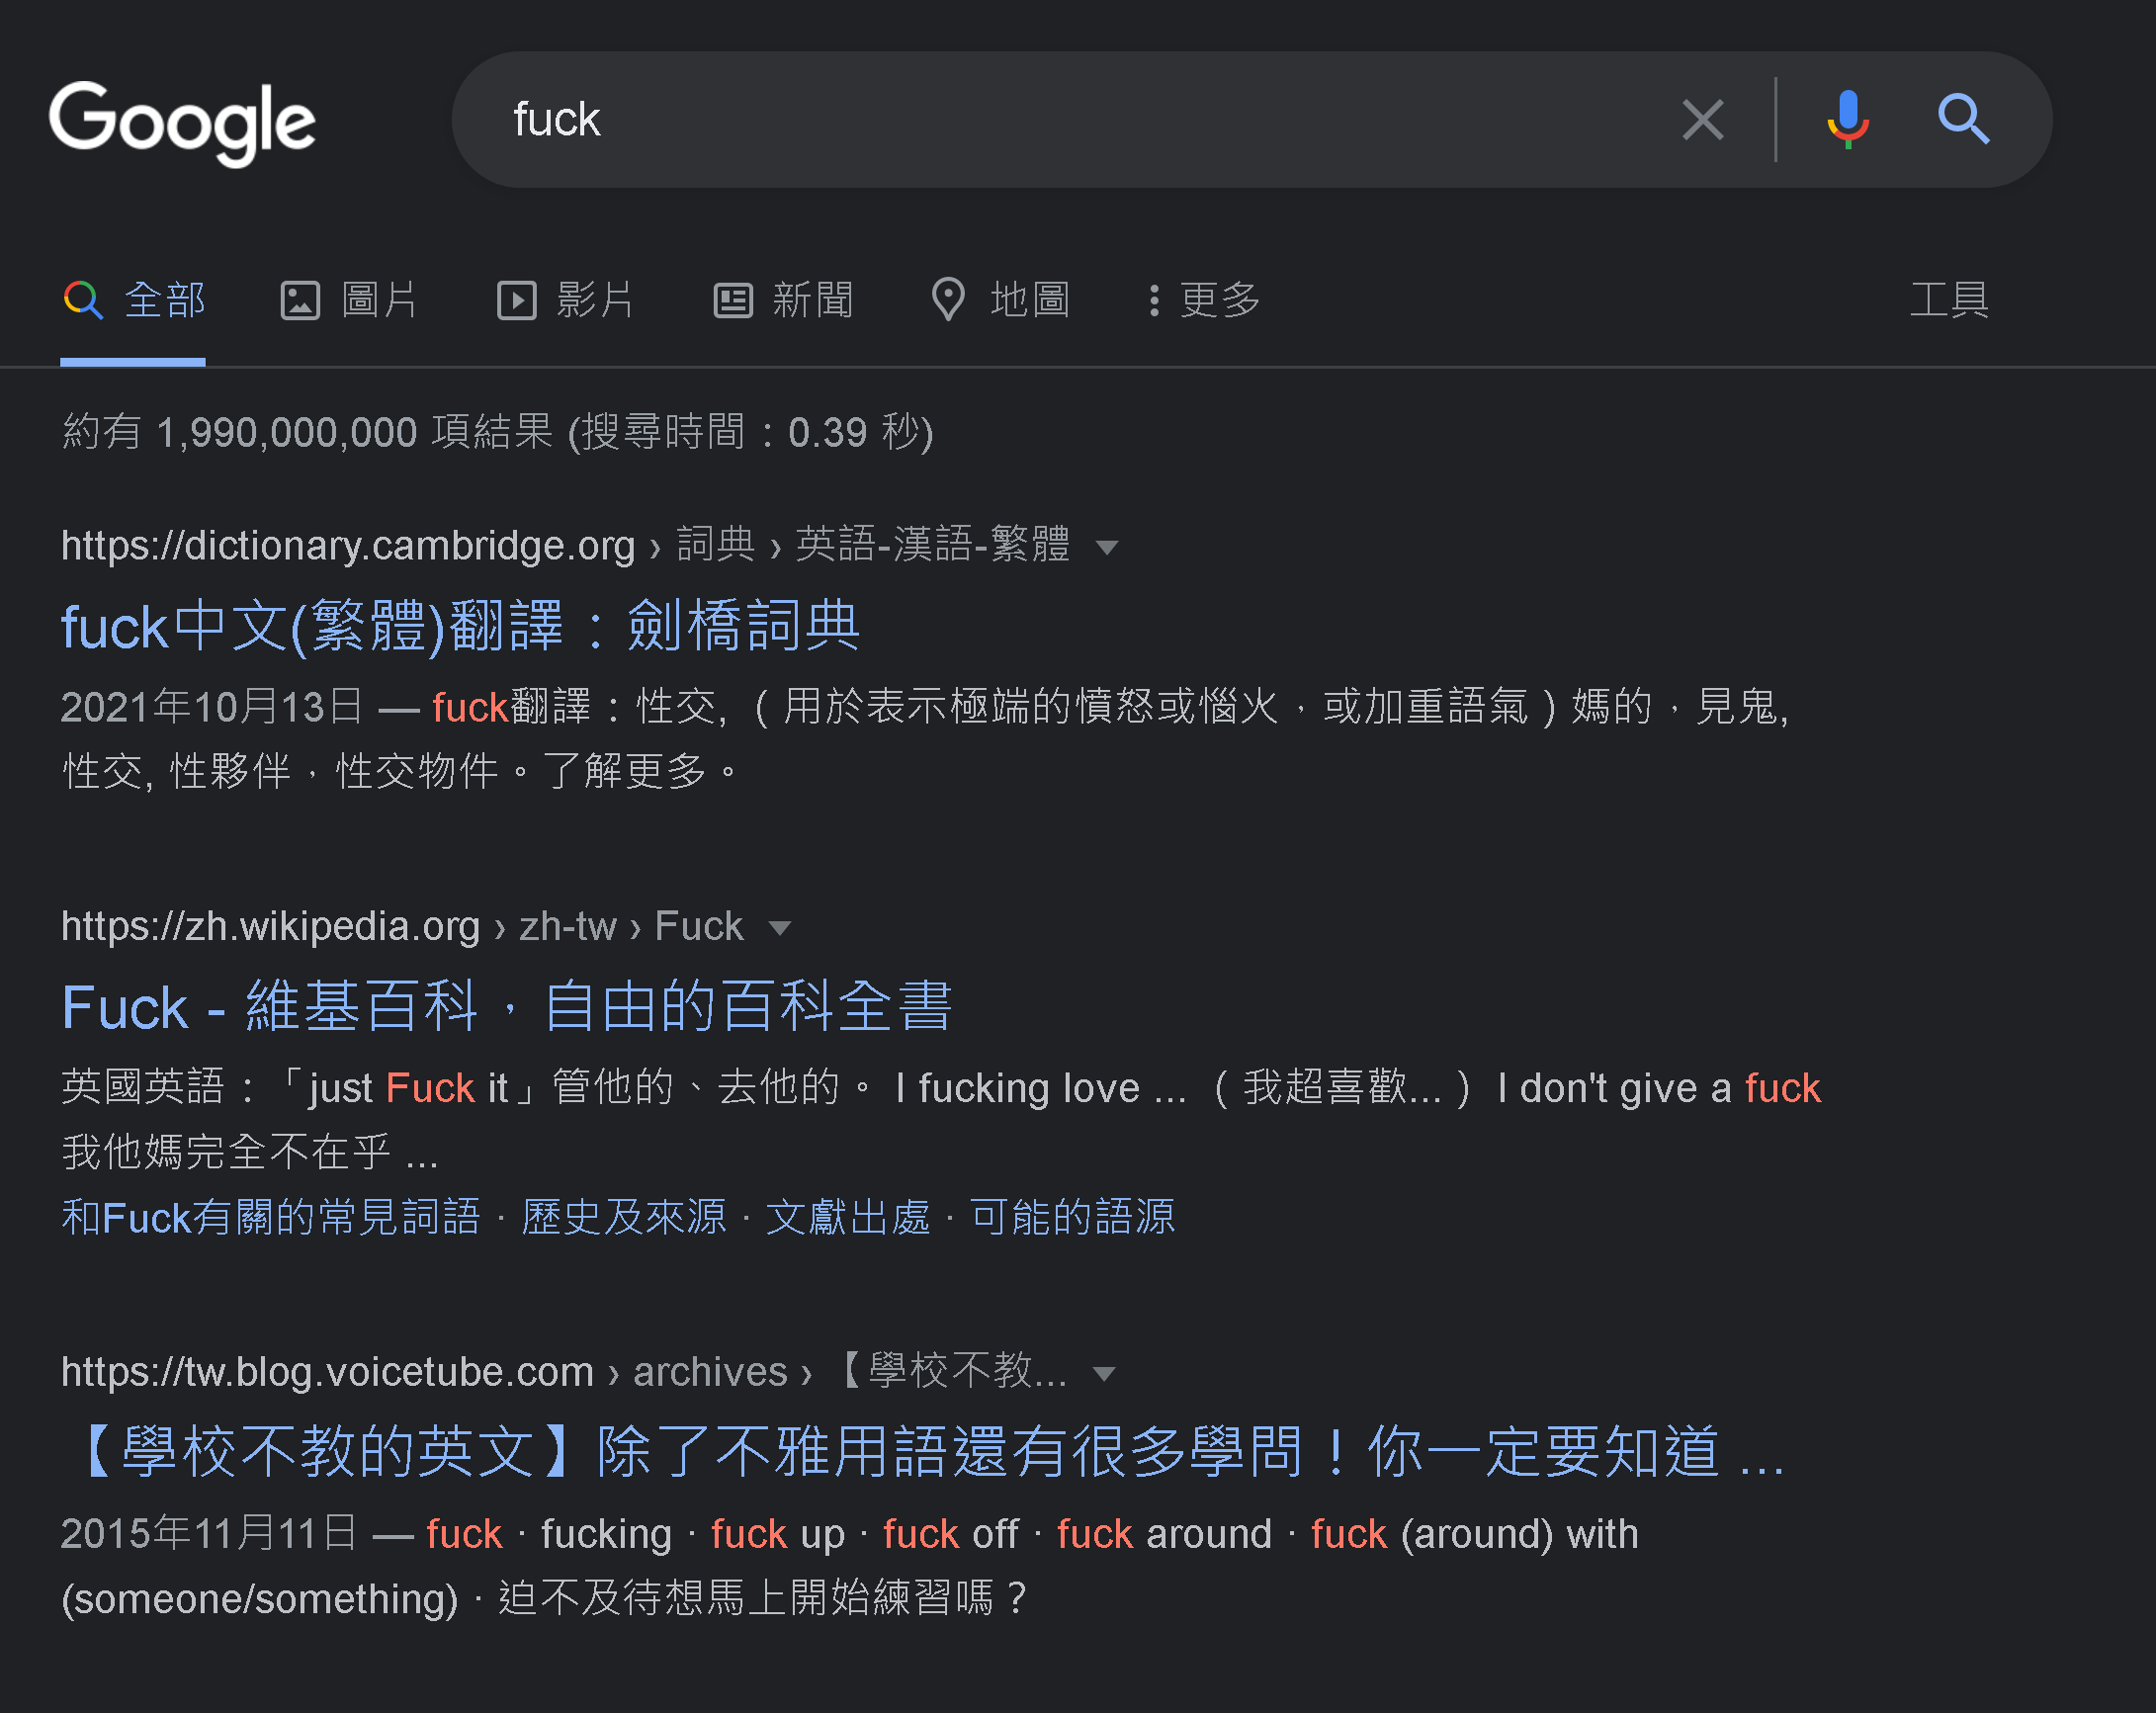Click the image icon beside 圖片
The image size is (2156, 1713).
coord(300,300)
